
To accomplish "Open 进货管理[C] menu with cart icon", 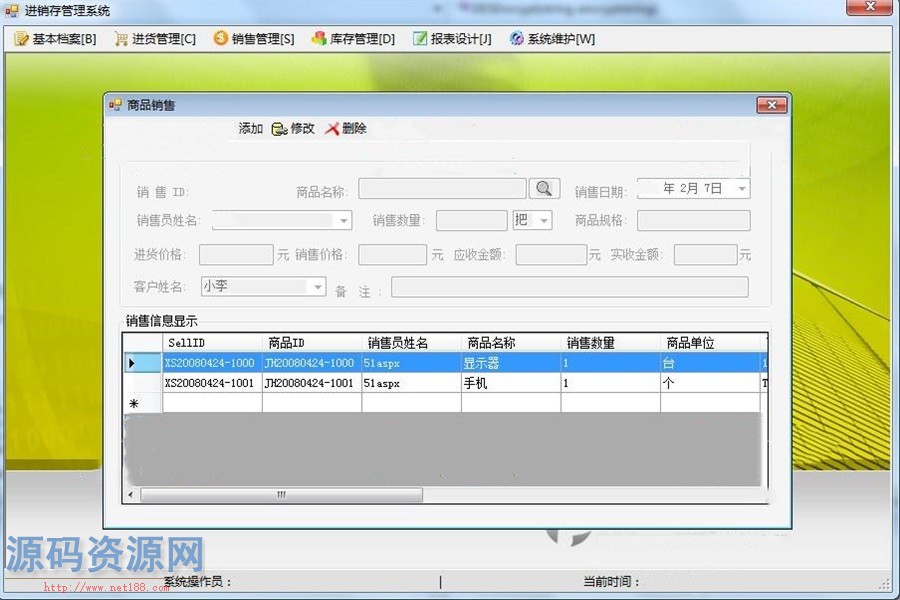I will tap(154, 39).
